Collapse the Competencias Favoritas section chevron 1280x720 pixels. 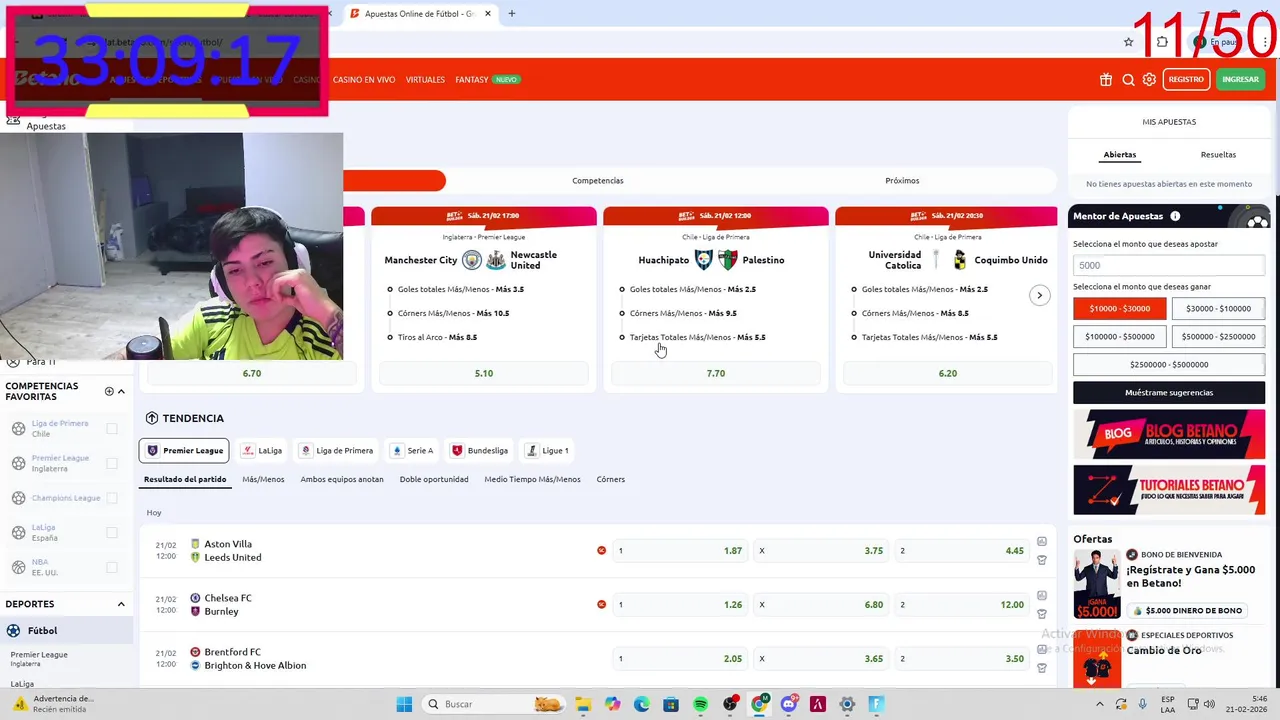[121, 391]
